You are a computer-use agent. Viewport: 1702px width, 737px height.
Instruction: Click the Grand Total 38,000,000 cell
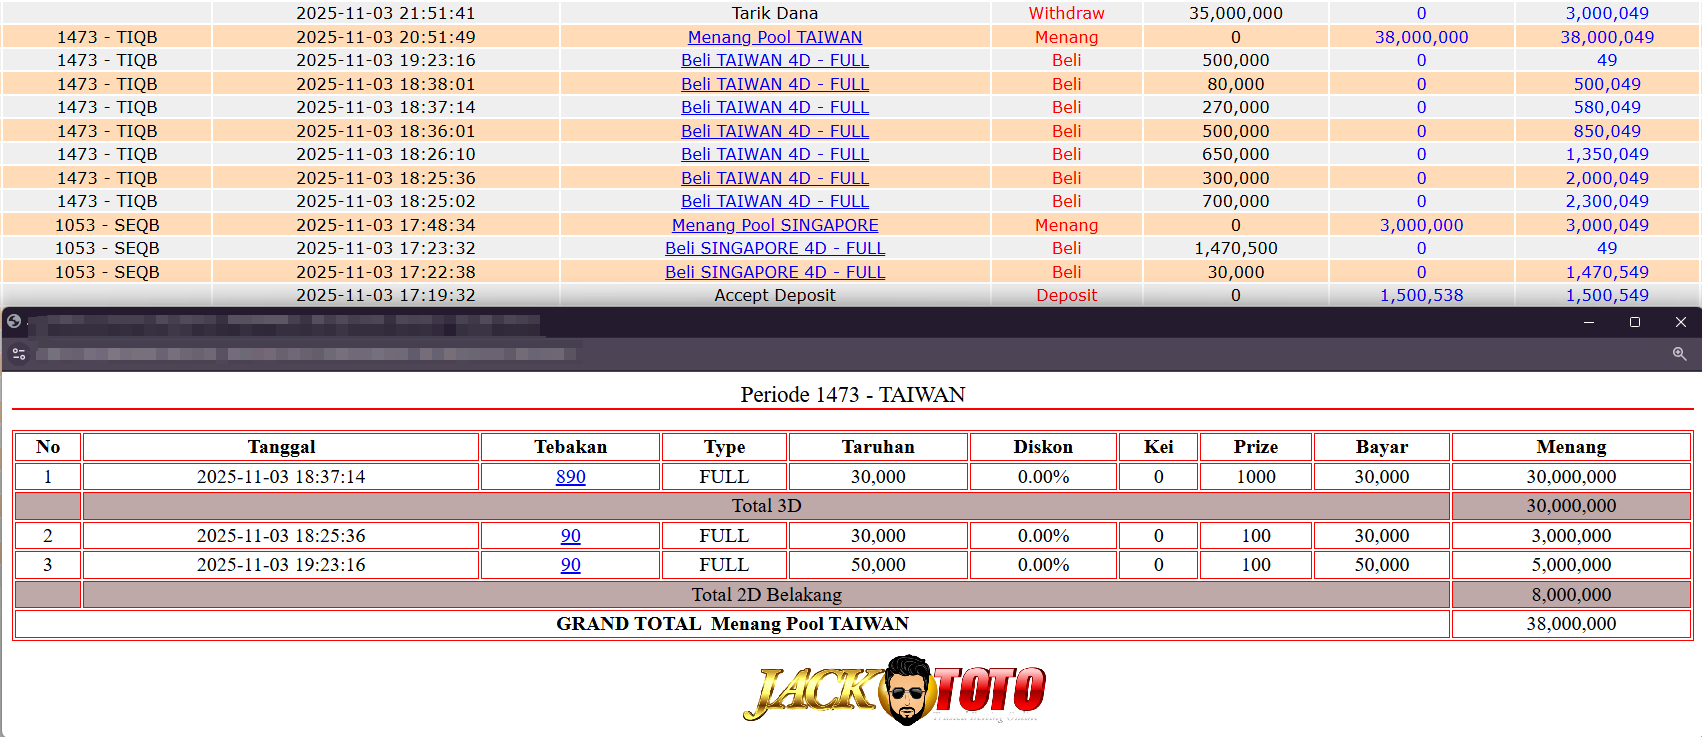click(x=1570, y=624)
